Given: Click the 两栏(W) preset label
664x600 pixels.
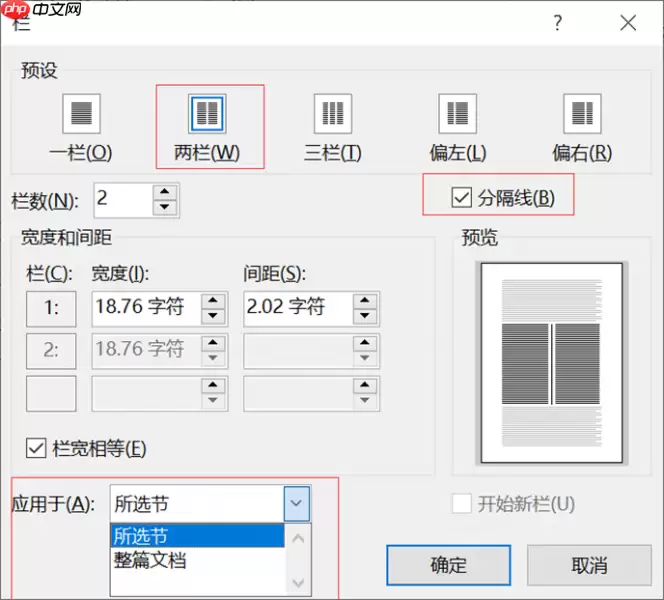Looking at the screenshot, I should click(x=207, y=152).
